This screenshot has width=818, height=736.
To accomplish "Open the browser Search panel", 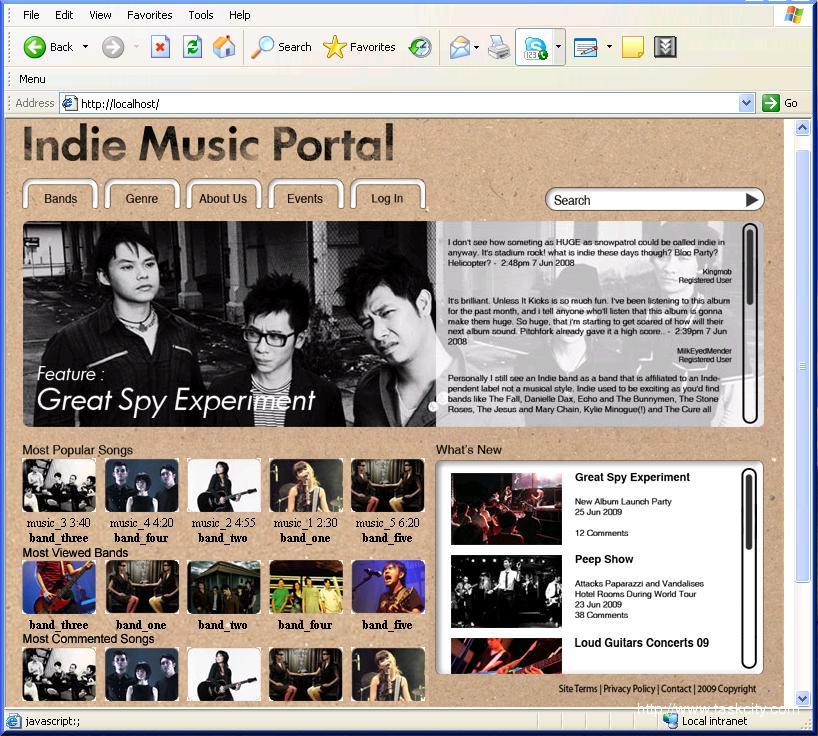I will 282,47.
